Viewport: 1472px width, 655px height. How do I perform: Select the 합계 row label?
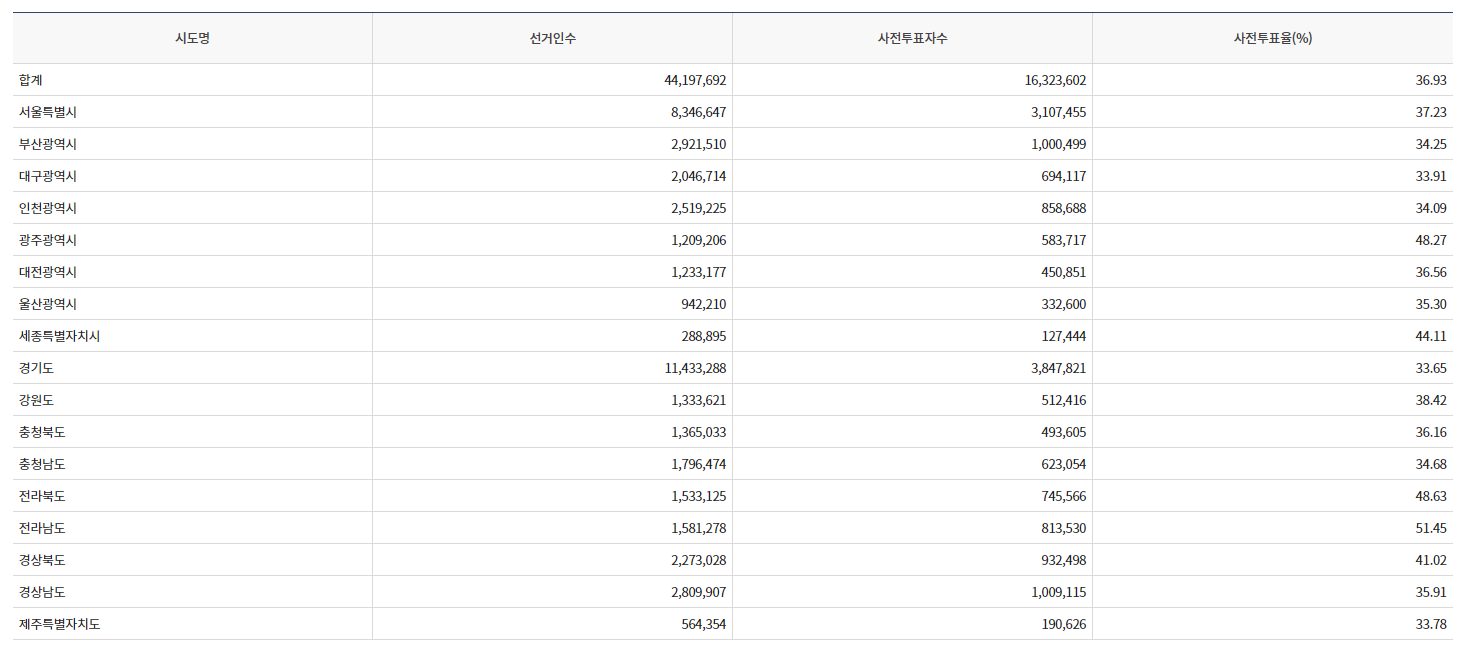30,80
